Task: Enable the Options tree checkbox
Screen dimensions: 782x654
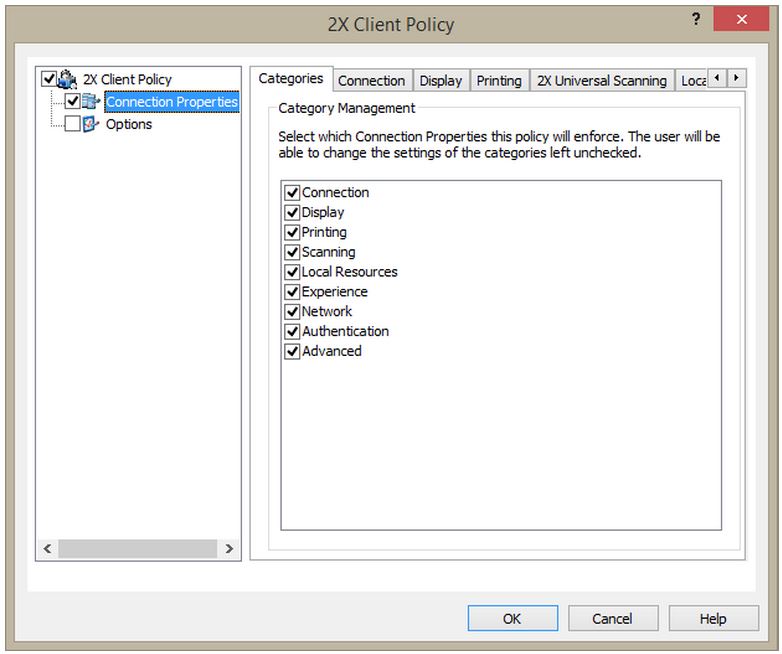Action: coord(72,124)
